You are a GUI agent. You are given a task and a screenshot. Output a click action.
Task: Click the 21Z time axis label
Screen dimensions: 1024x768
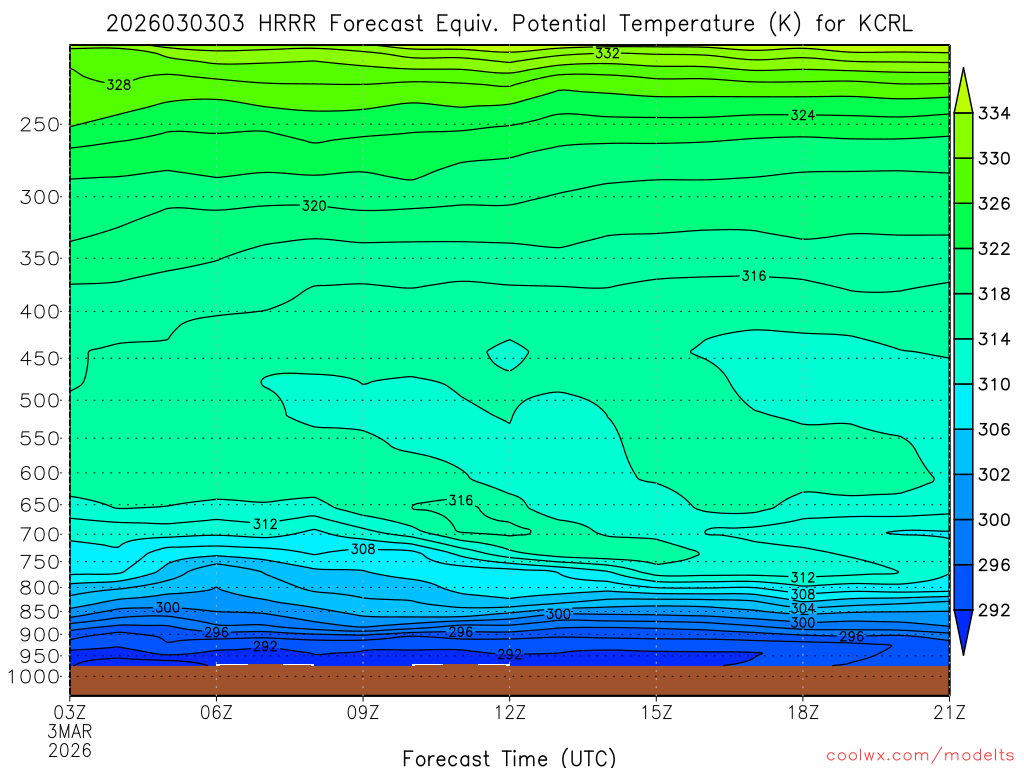click(x=950, y=712)
